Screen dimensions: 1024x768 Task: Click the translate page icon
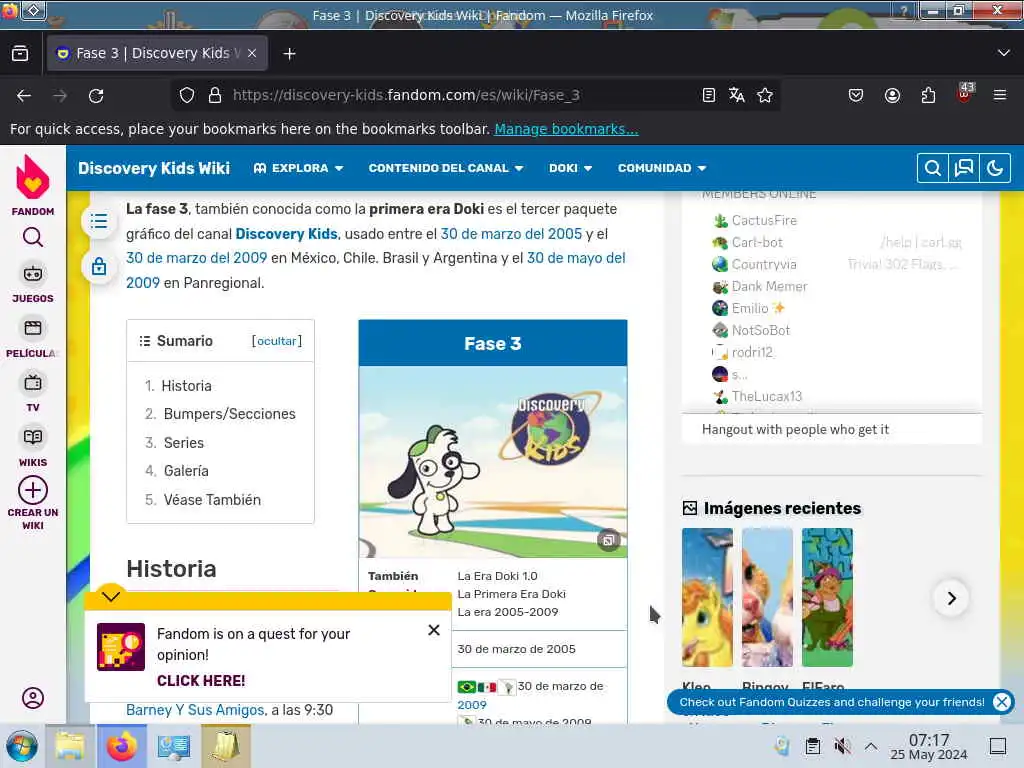(737, 95)
